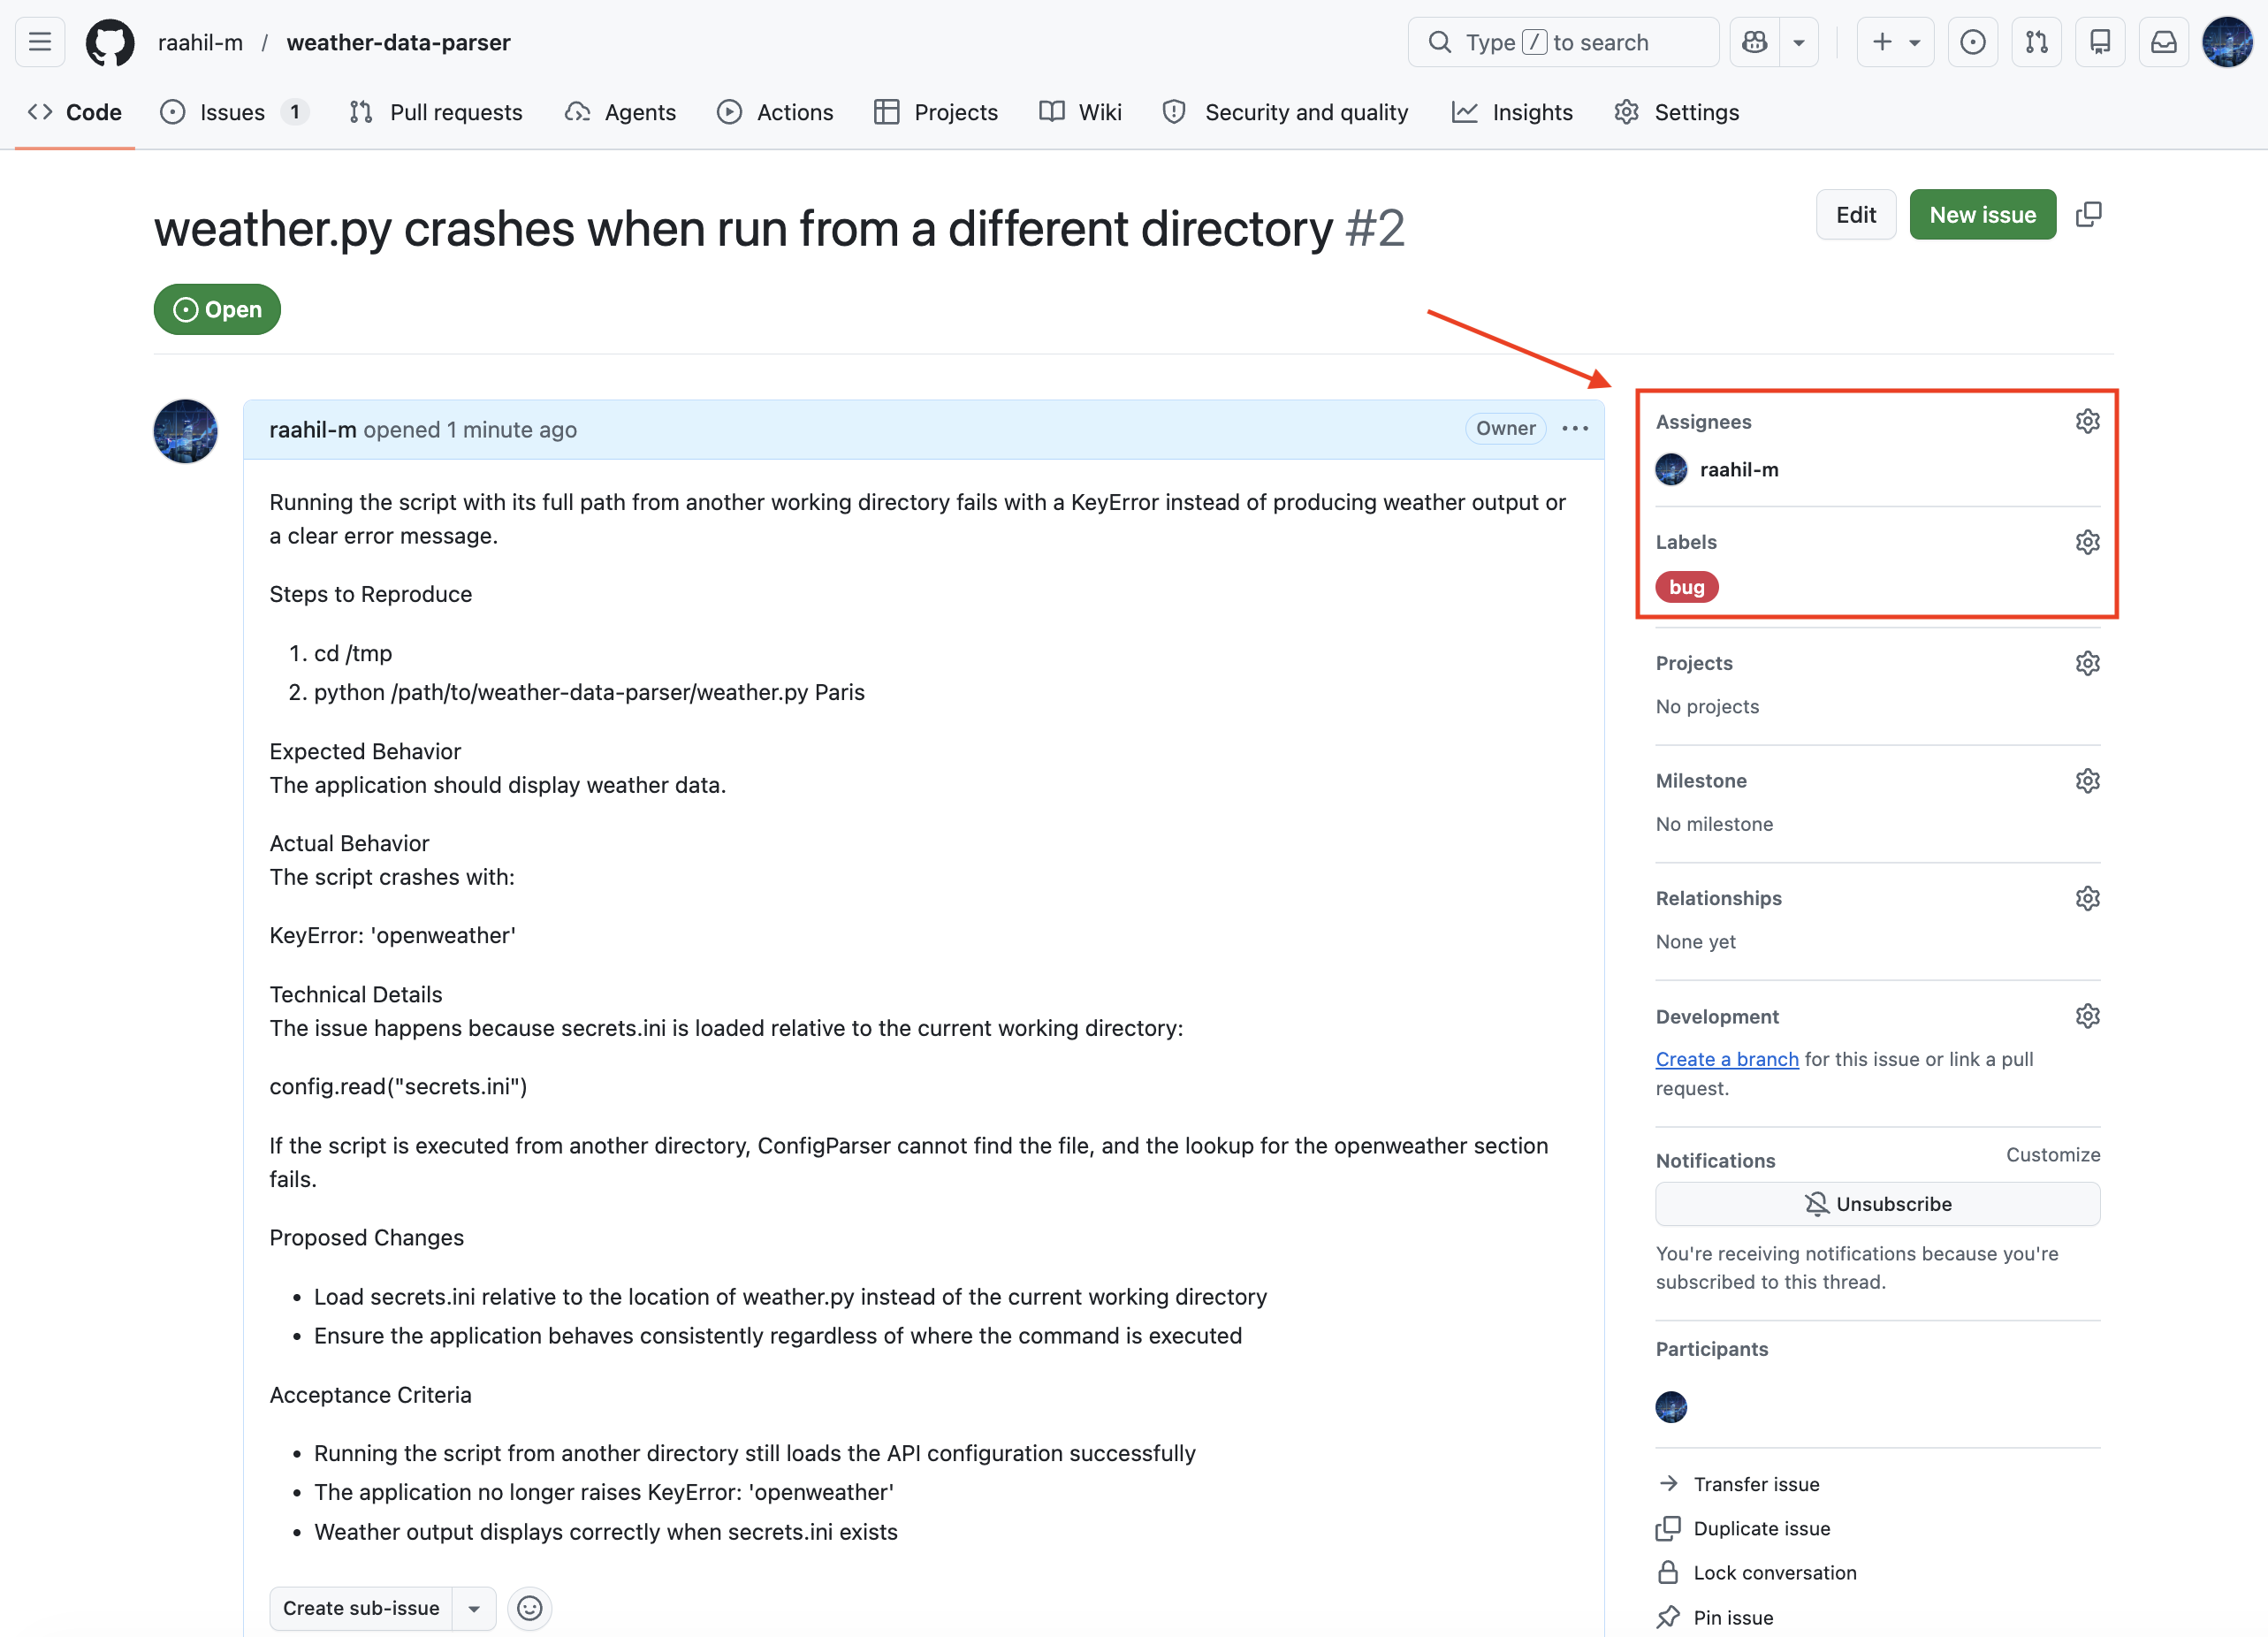Open the Insights tab
2268x1637 pixels.
[1513, 112]
